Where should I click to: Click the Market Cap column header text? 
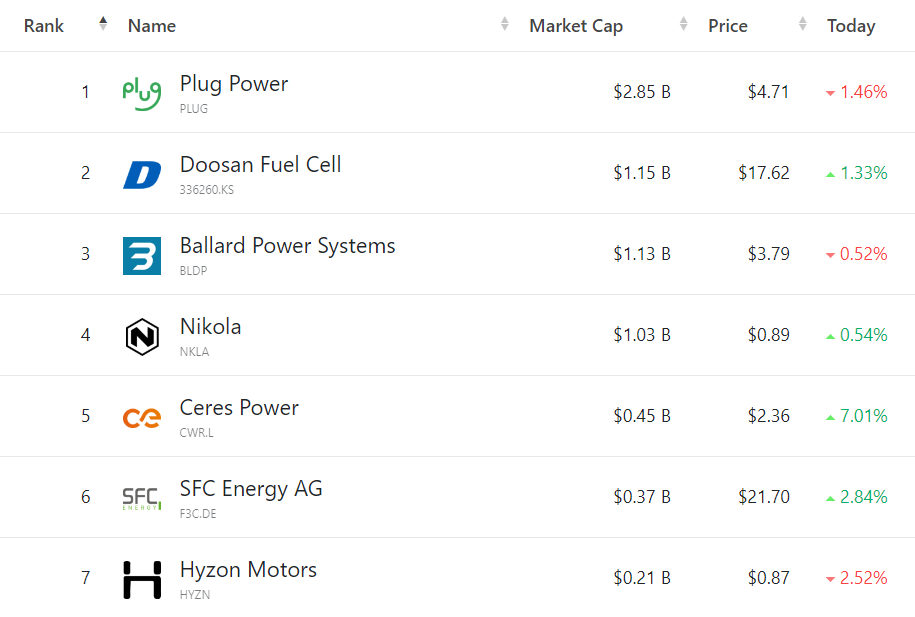click(x=576, y=26)
